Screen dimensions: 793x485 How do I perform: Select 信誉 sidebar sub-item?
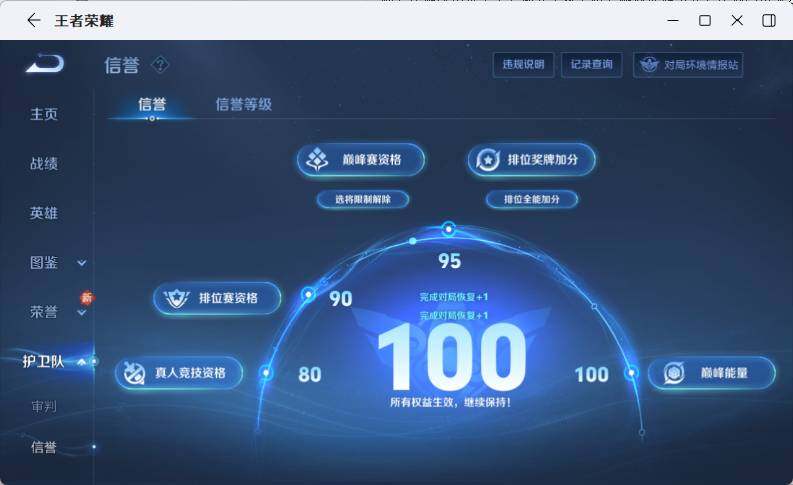44,447
